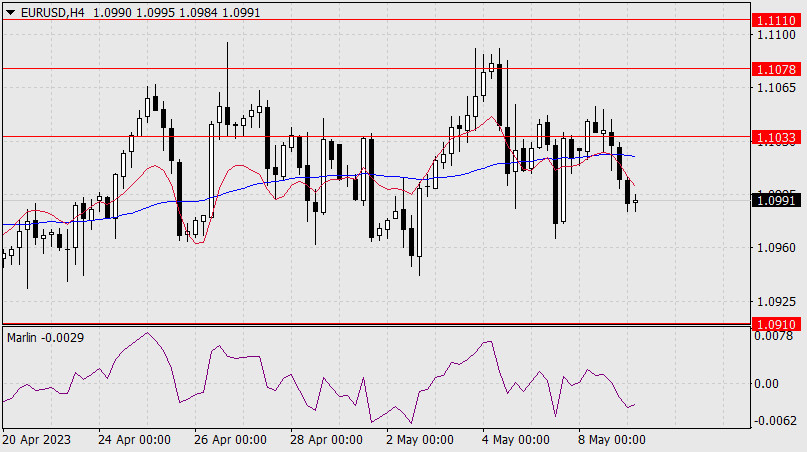Click the -0.0062 value on Marlin scale
807x452 pixels.
(775, 420)
